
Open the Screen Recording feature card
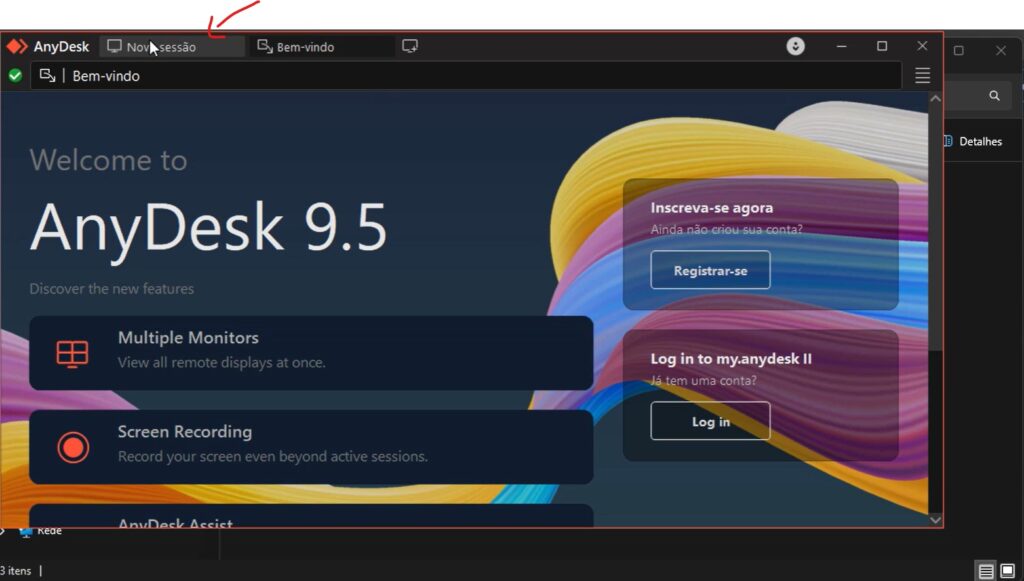[x=312, y=447]
